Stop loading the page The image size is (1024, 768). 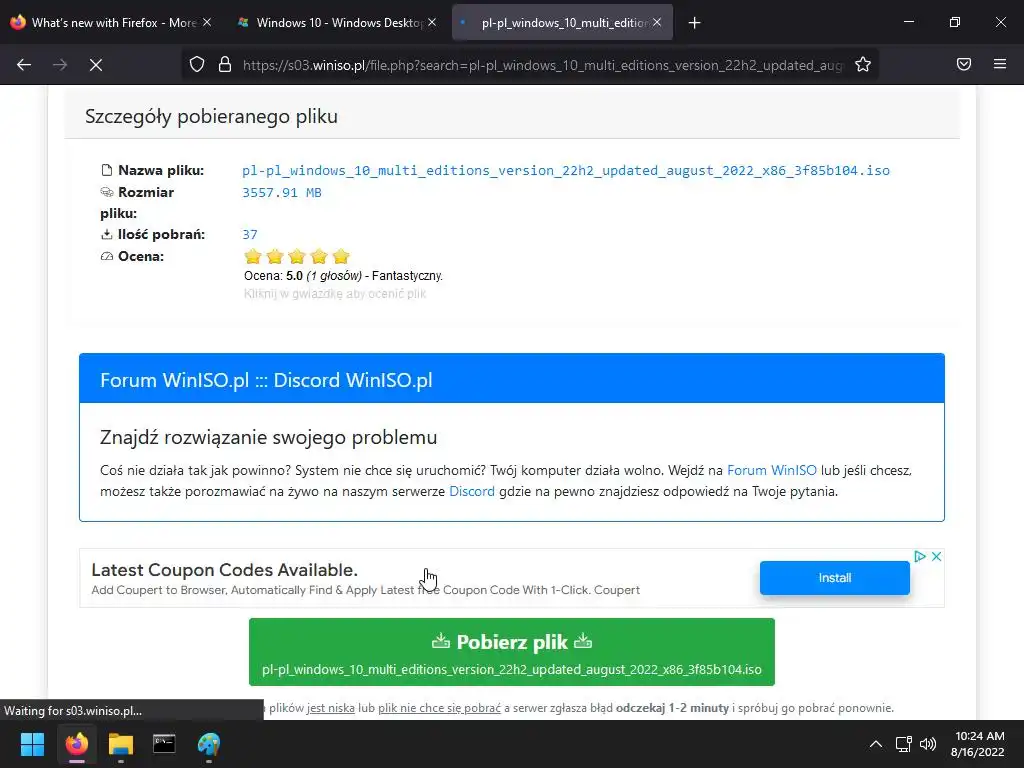pos(96,65)
